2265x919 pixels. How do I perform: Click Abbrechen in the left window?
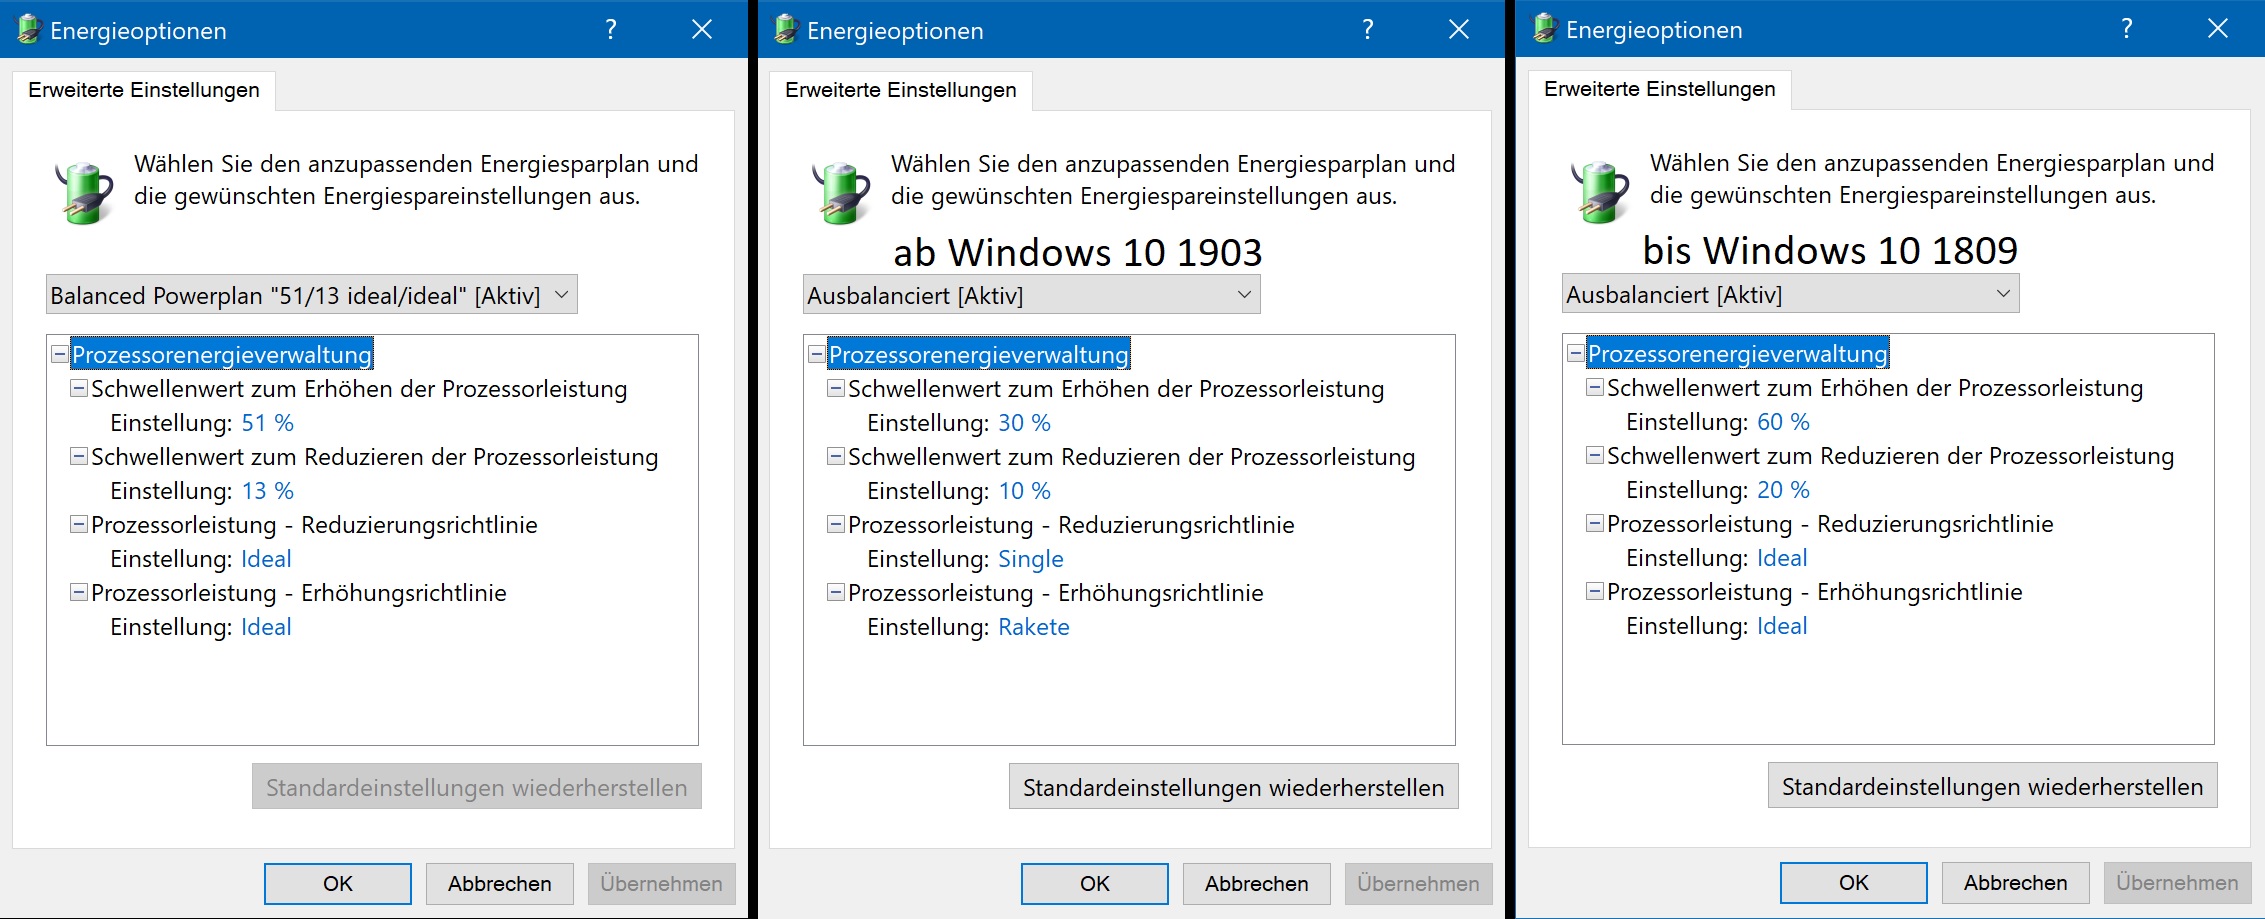coord(500,884)
